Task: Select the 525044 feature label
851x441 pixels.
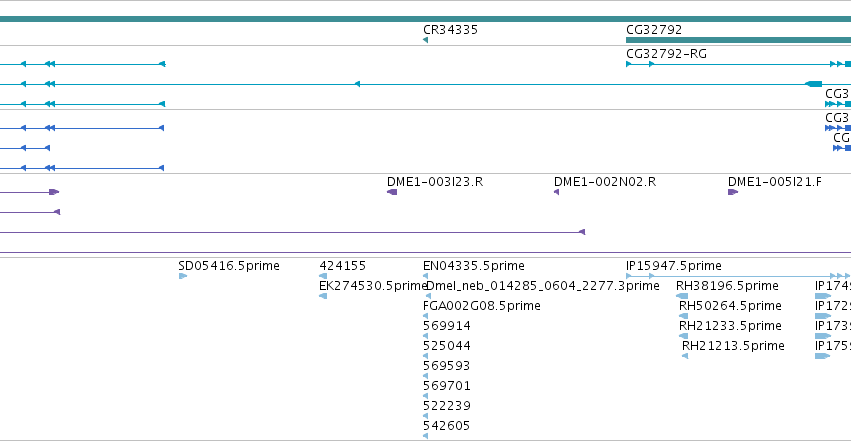Action: [447, 346]
